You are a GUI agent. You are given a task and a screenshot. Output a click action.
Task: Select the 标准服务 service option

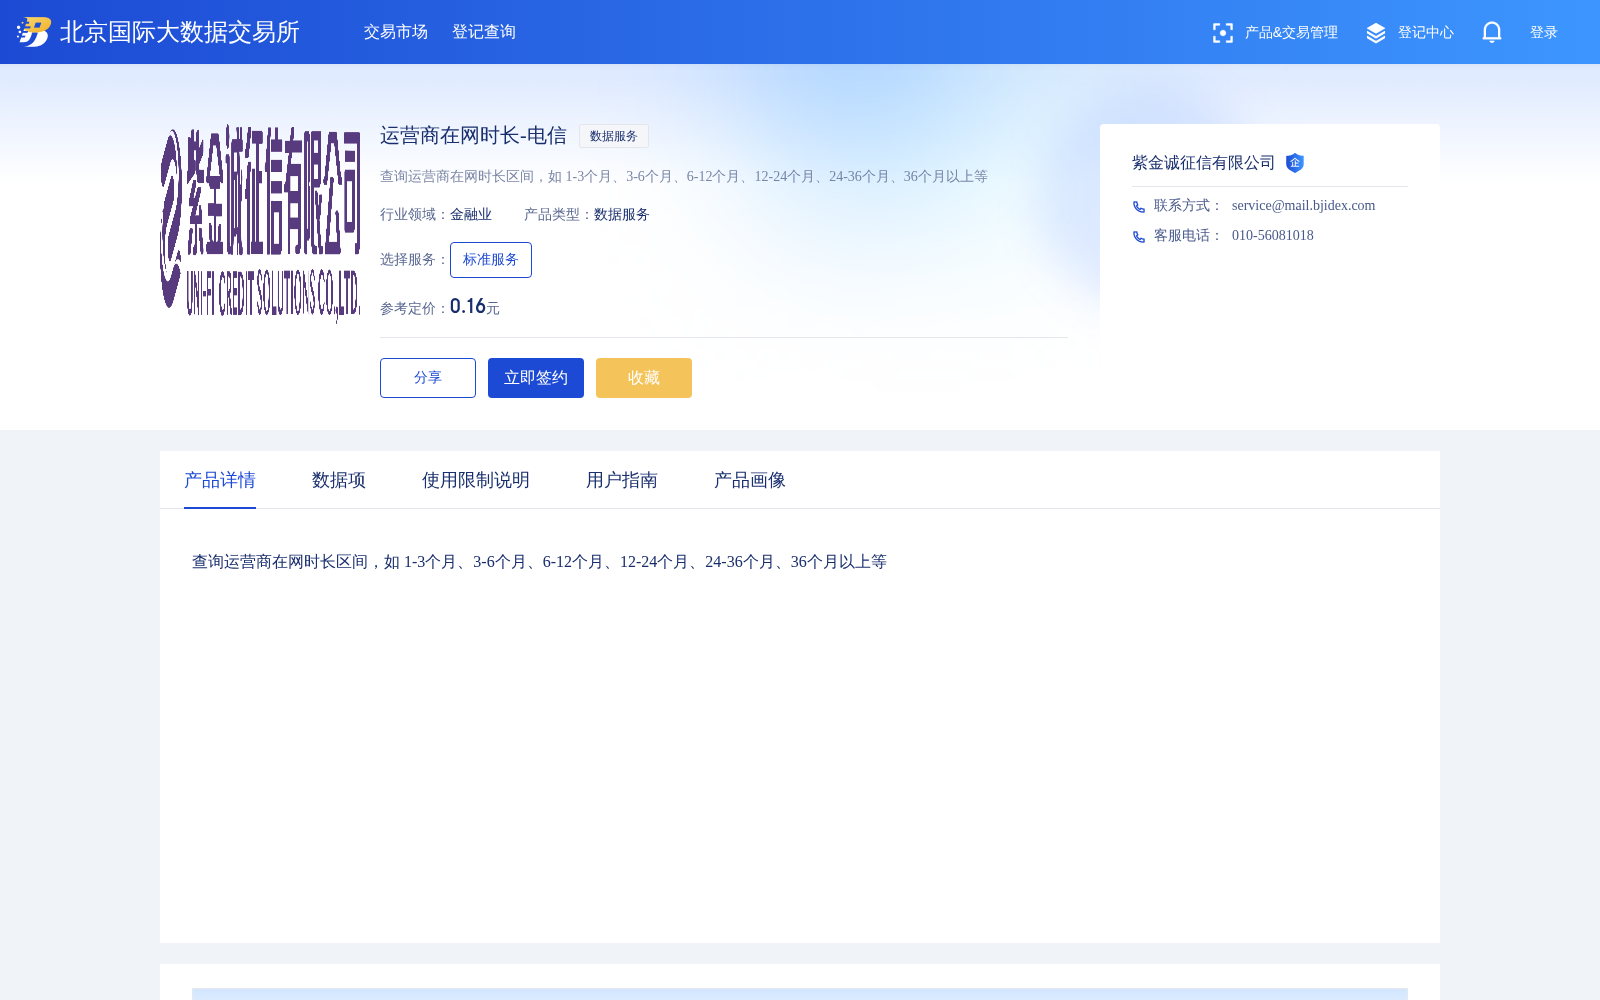click(x=491, y=260)
